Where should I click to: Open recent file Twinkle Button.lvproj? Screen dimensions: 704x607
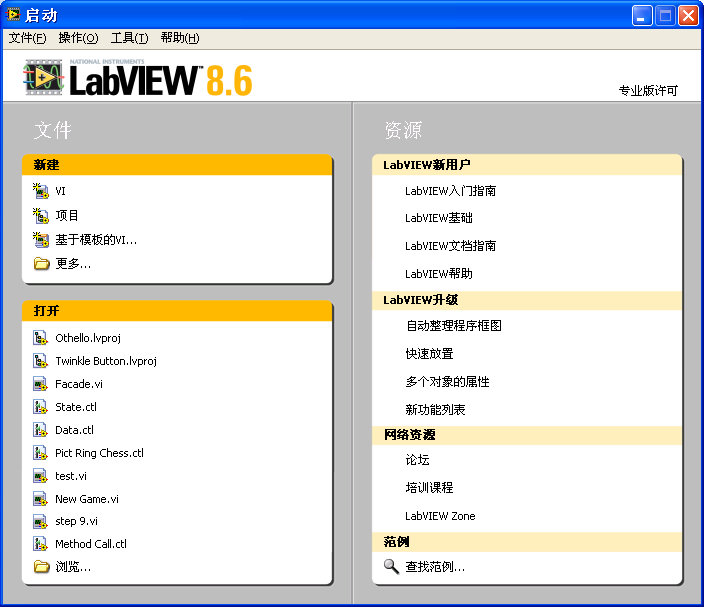(x=106, y=361)
